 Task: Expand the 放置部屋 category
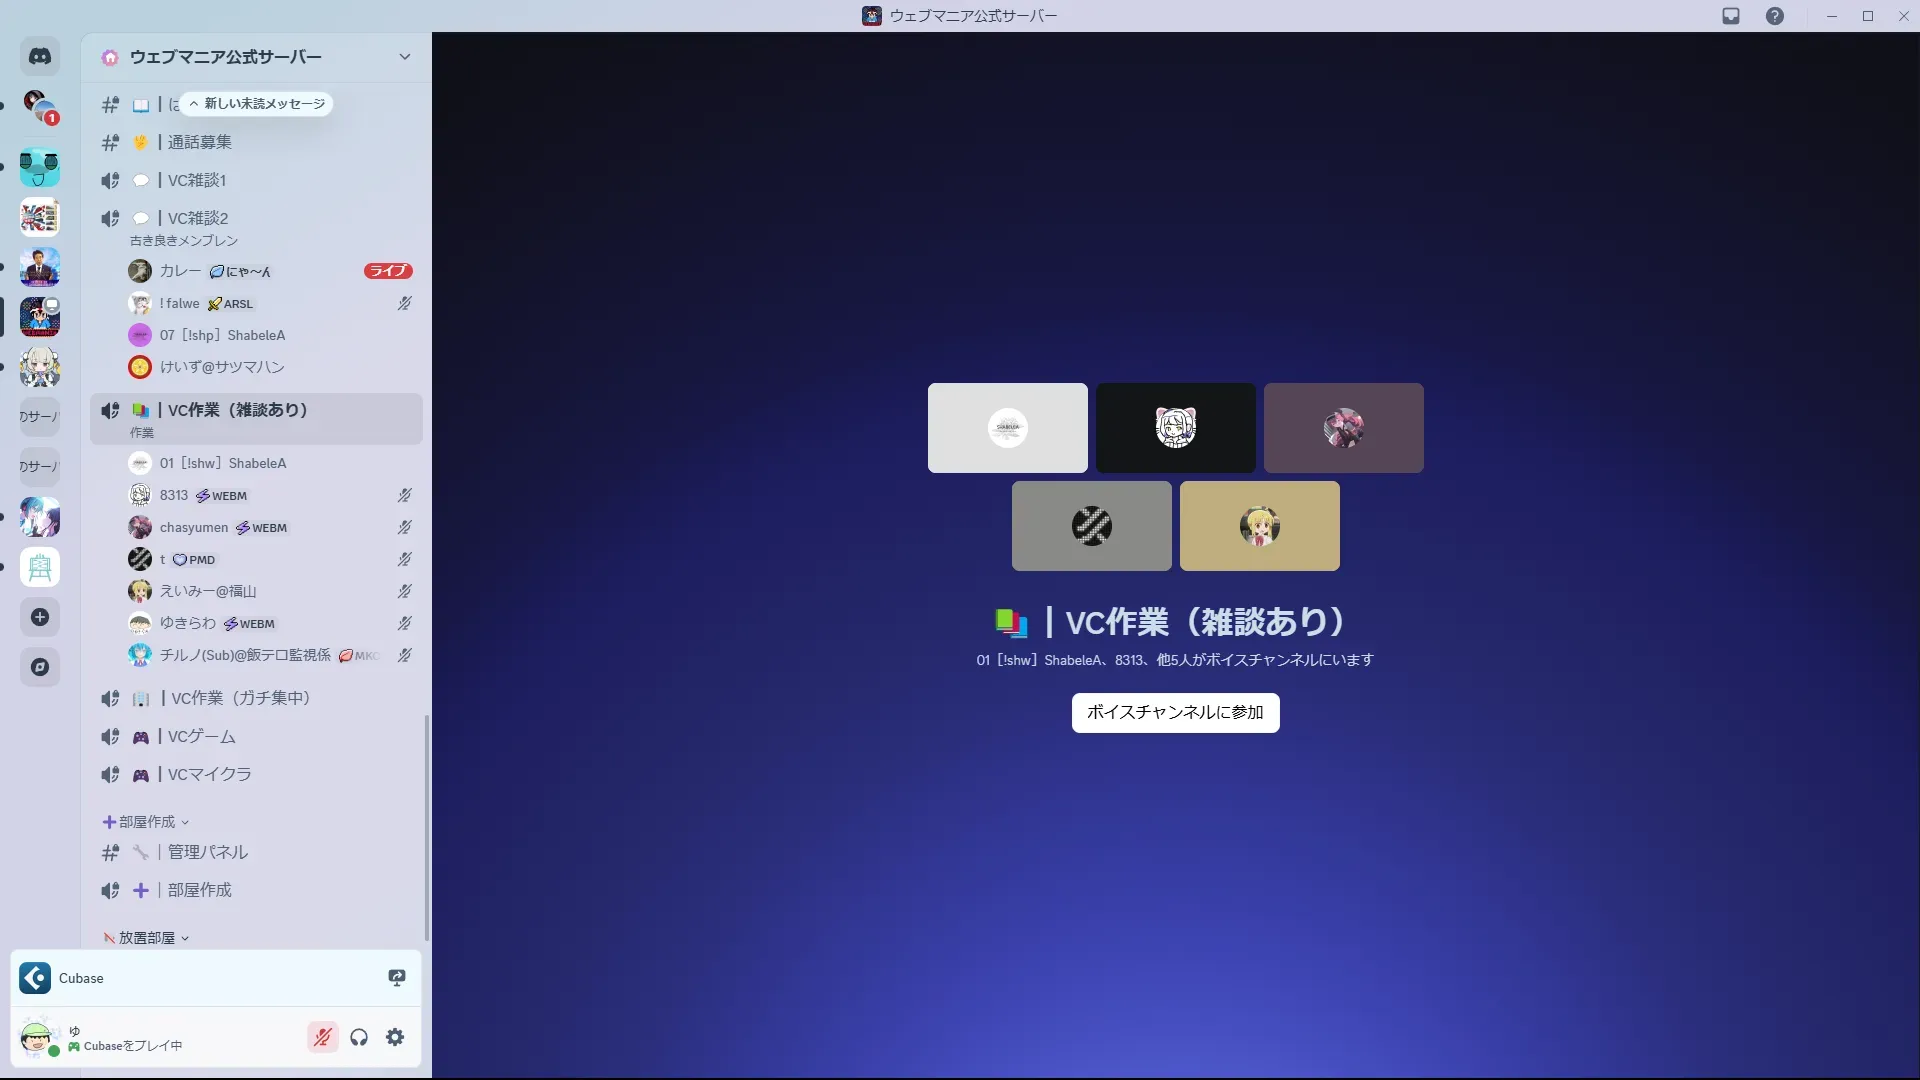click(146, 938)
